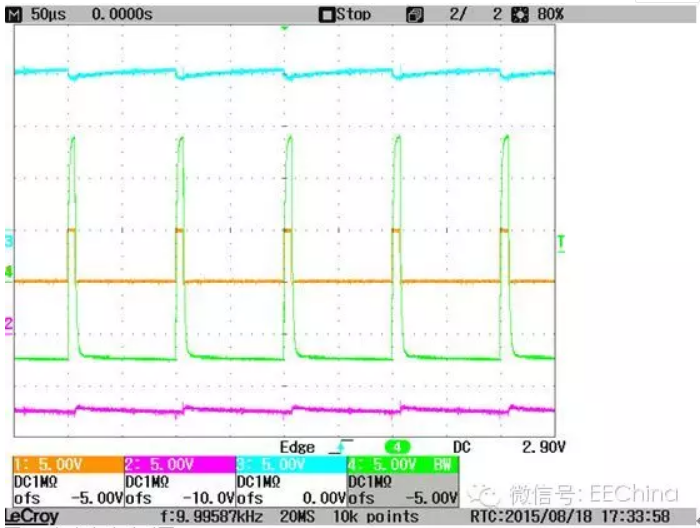This screenshot has width=700, height=528.
Task: Click the channel 3 ground marker on left
Action: click(x=9, y=242)
